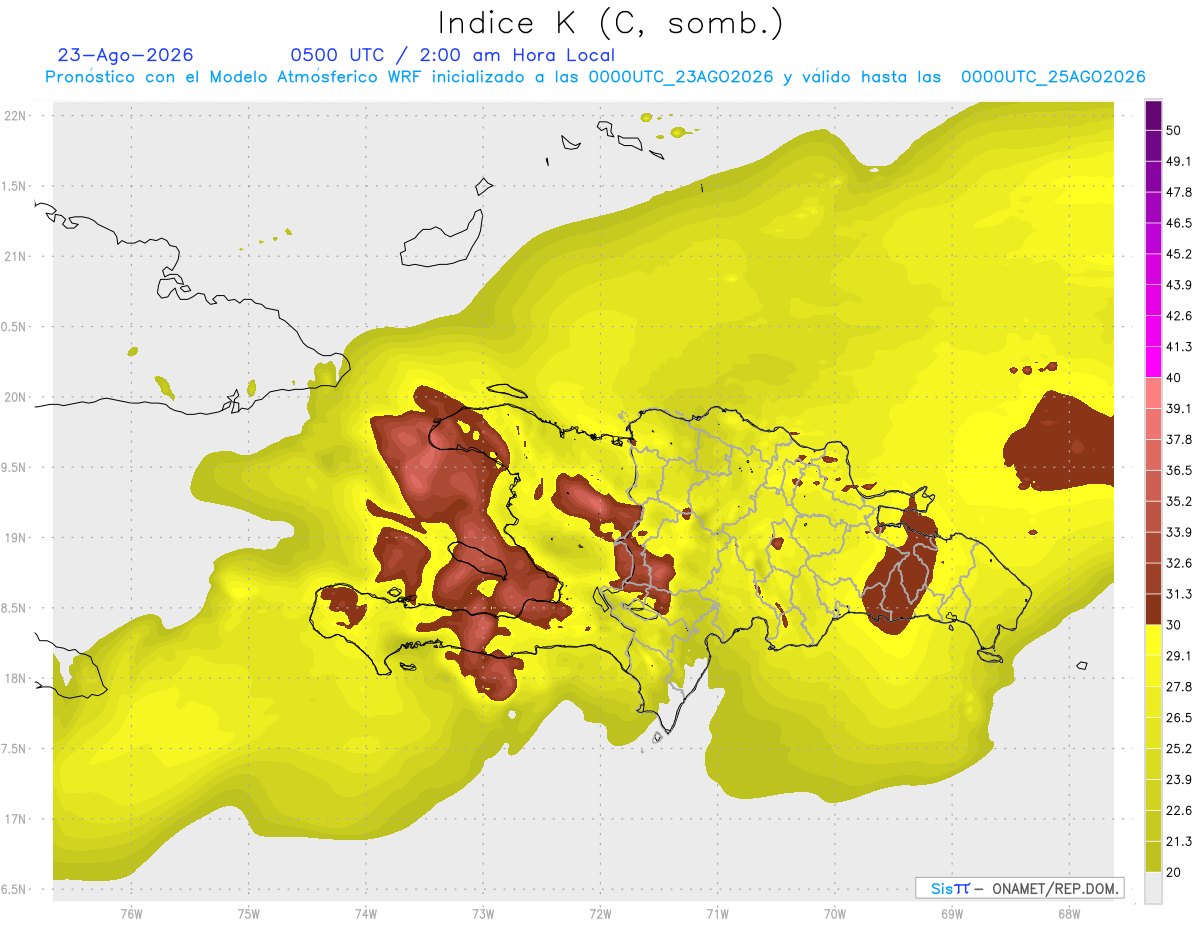Click the '74W' longitude label
Viewport: 1200px width, 927px height.
(366, 914)
